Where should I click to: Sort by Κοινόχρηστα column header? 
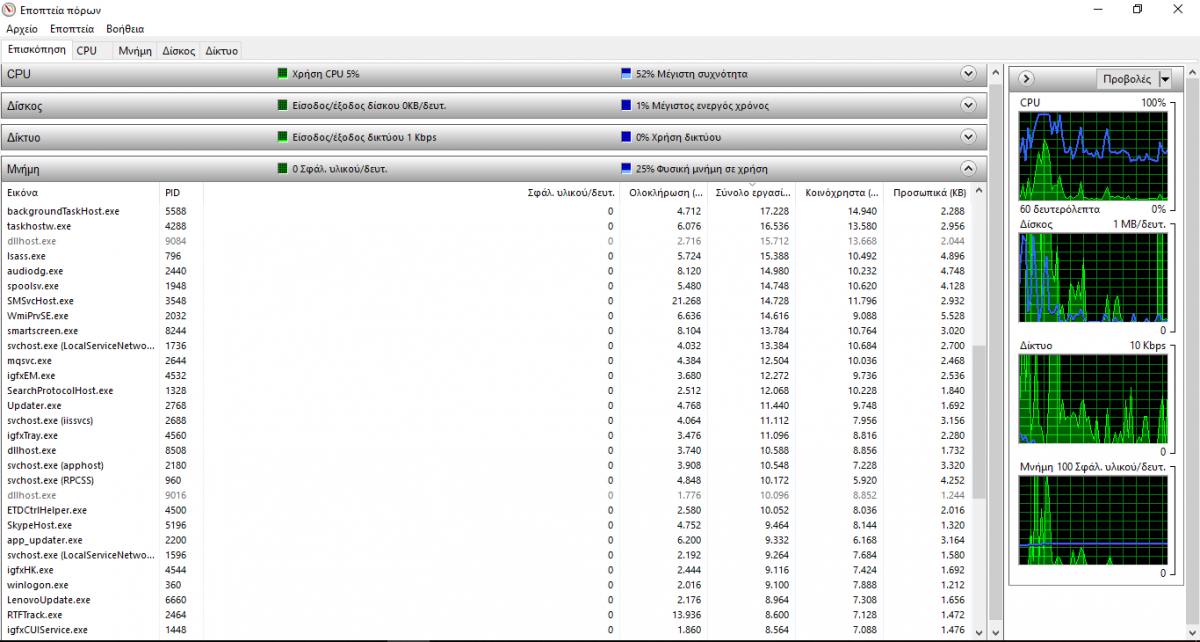pyautogui.click(x=839, y=192)
